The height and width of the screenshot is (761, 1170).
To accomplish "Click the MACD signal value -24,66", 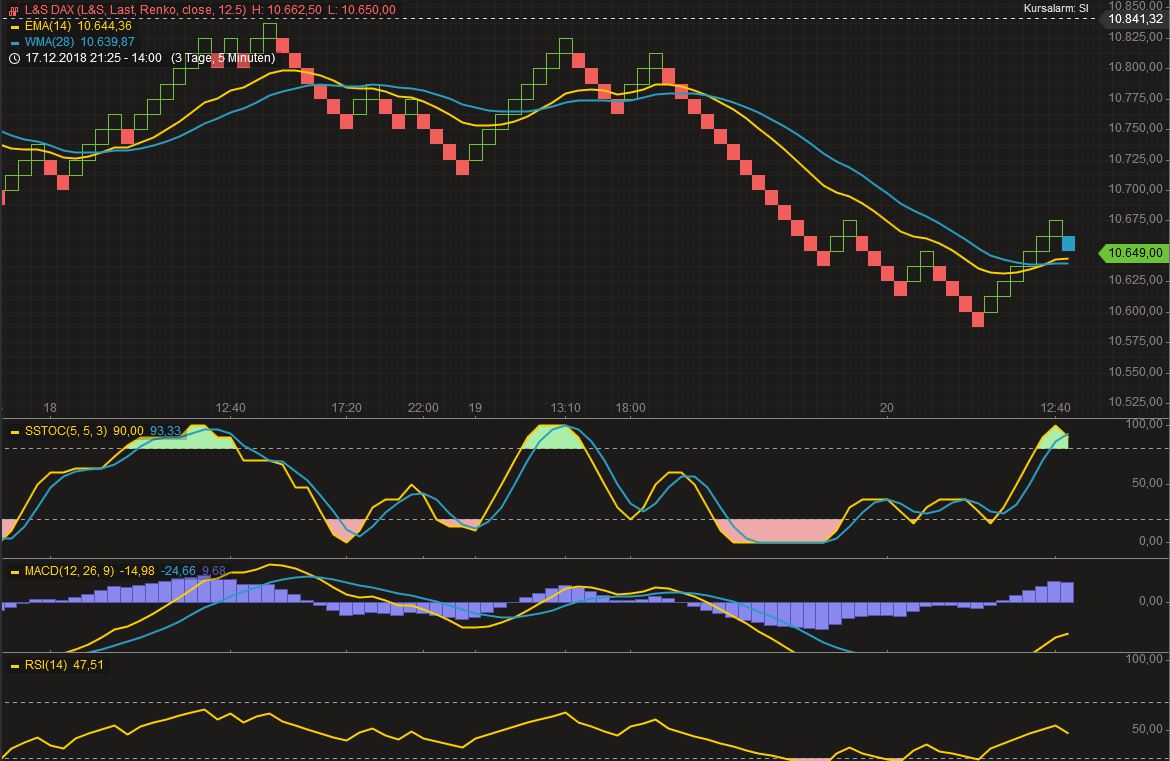I will [178, 571].
